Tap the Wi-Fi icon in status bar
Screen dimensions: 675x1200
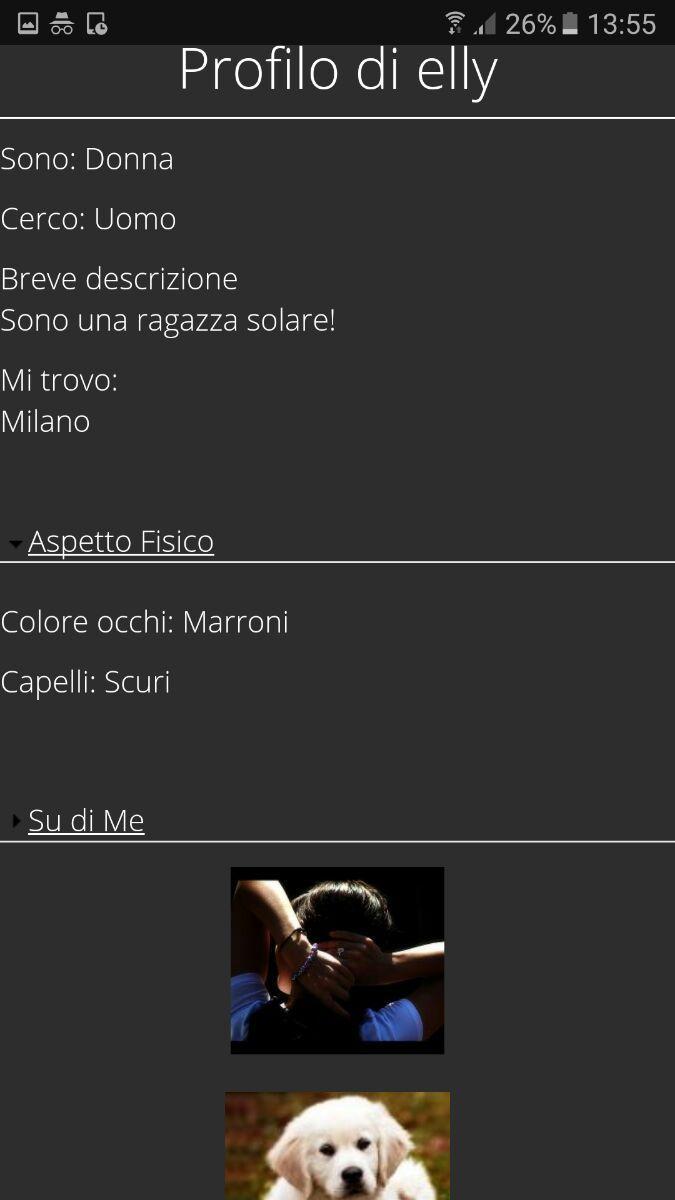coord(456,23)
